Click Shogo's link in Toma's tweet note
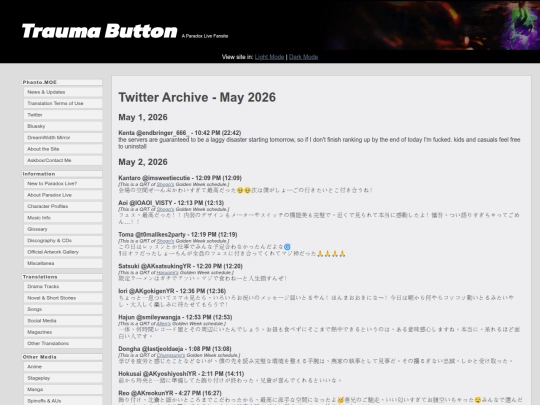540x405 pixels. pyautogui.click(x=165, y=241)
